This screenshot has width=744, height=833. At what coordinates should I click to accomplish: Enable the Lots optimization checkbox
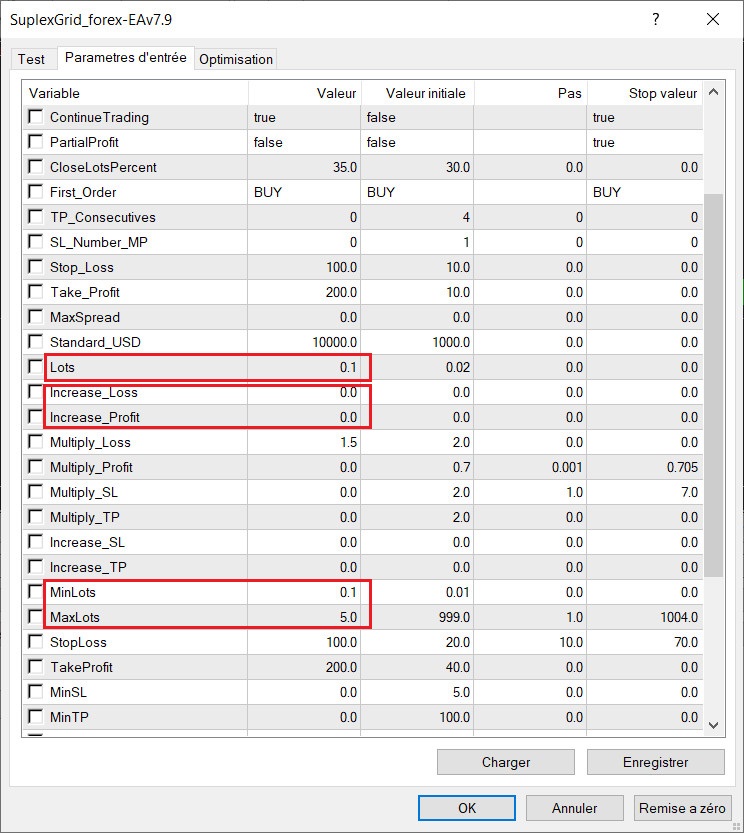click(x=36, y=368)
